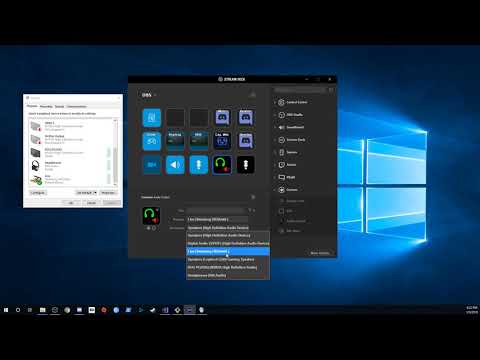Viewport: 480px width, 360px height.
Task: Choose Speakers (High Definition Audio Device) from the list
Action: point(228,235)
